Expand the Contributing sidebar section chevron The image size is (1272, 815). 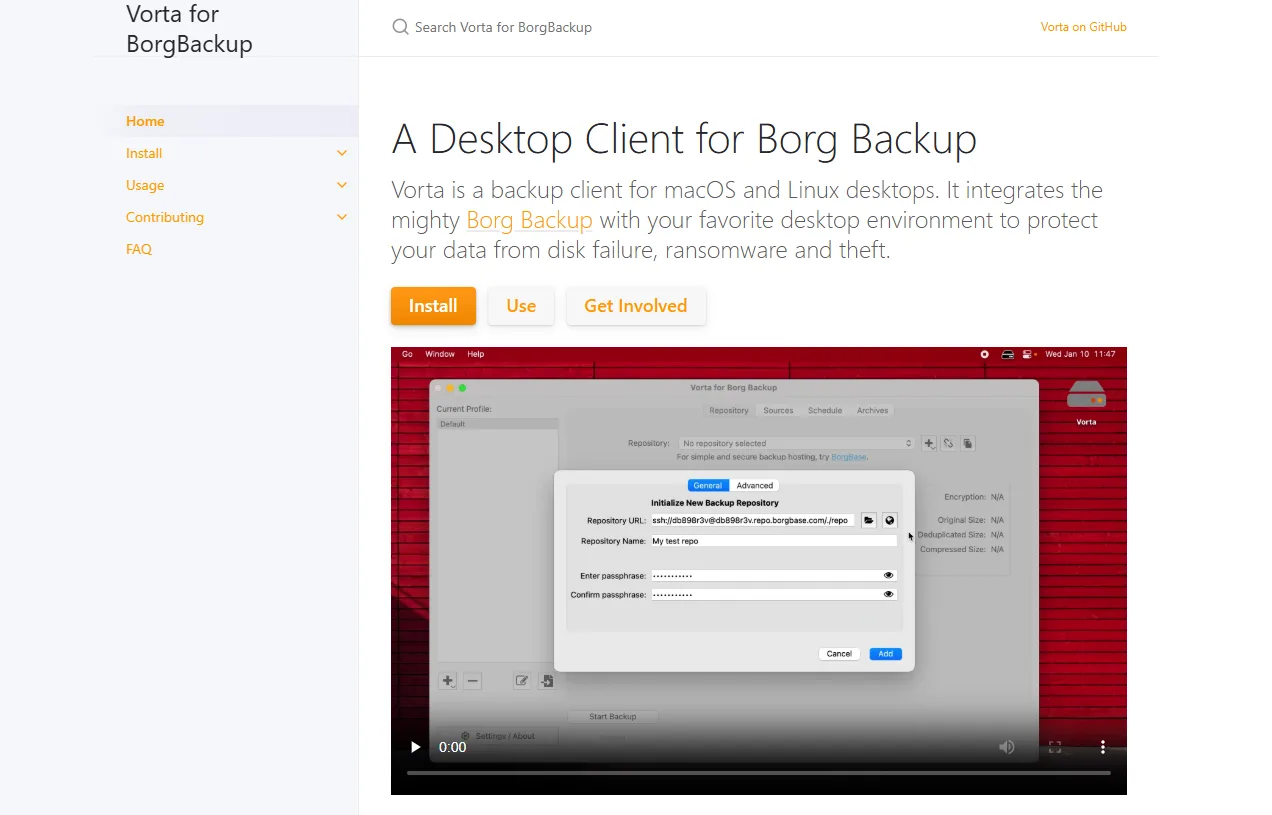(342, 217)
